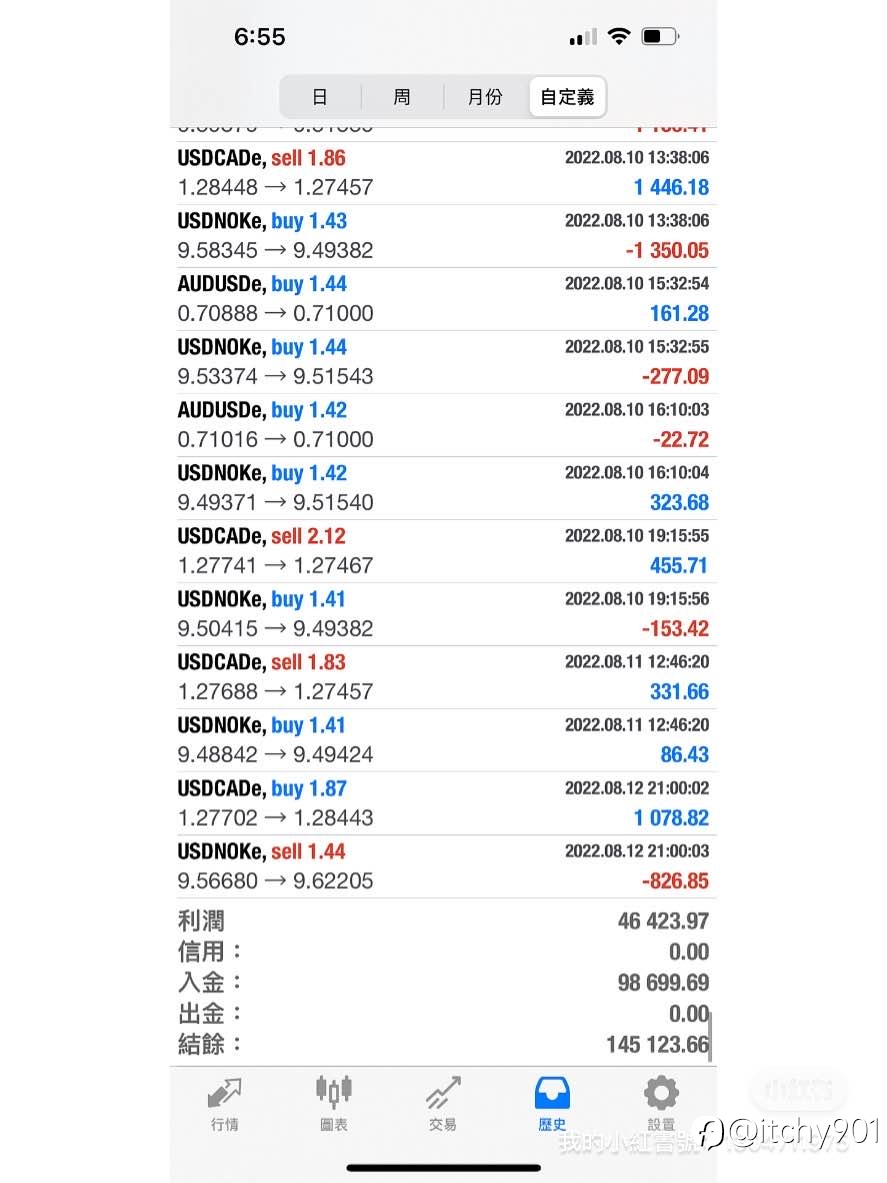Open USDNOKe buy 1.43 trade entry

[444, 236]
